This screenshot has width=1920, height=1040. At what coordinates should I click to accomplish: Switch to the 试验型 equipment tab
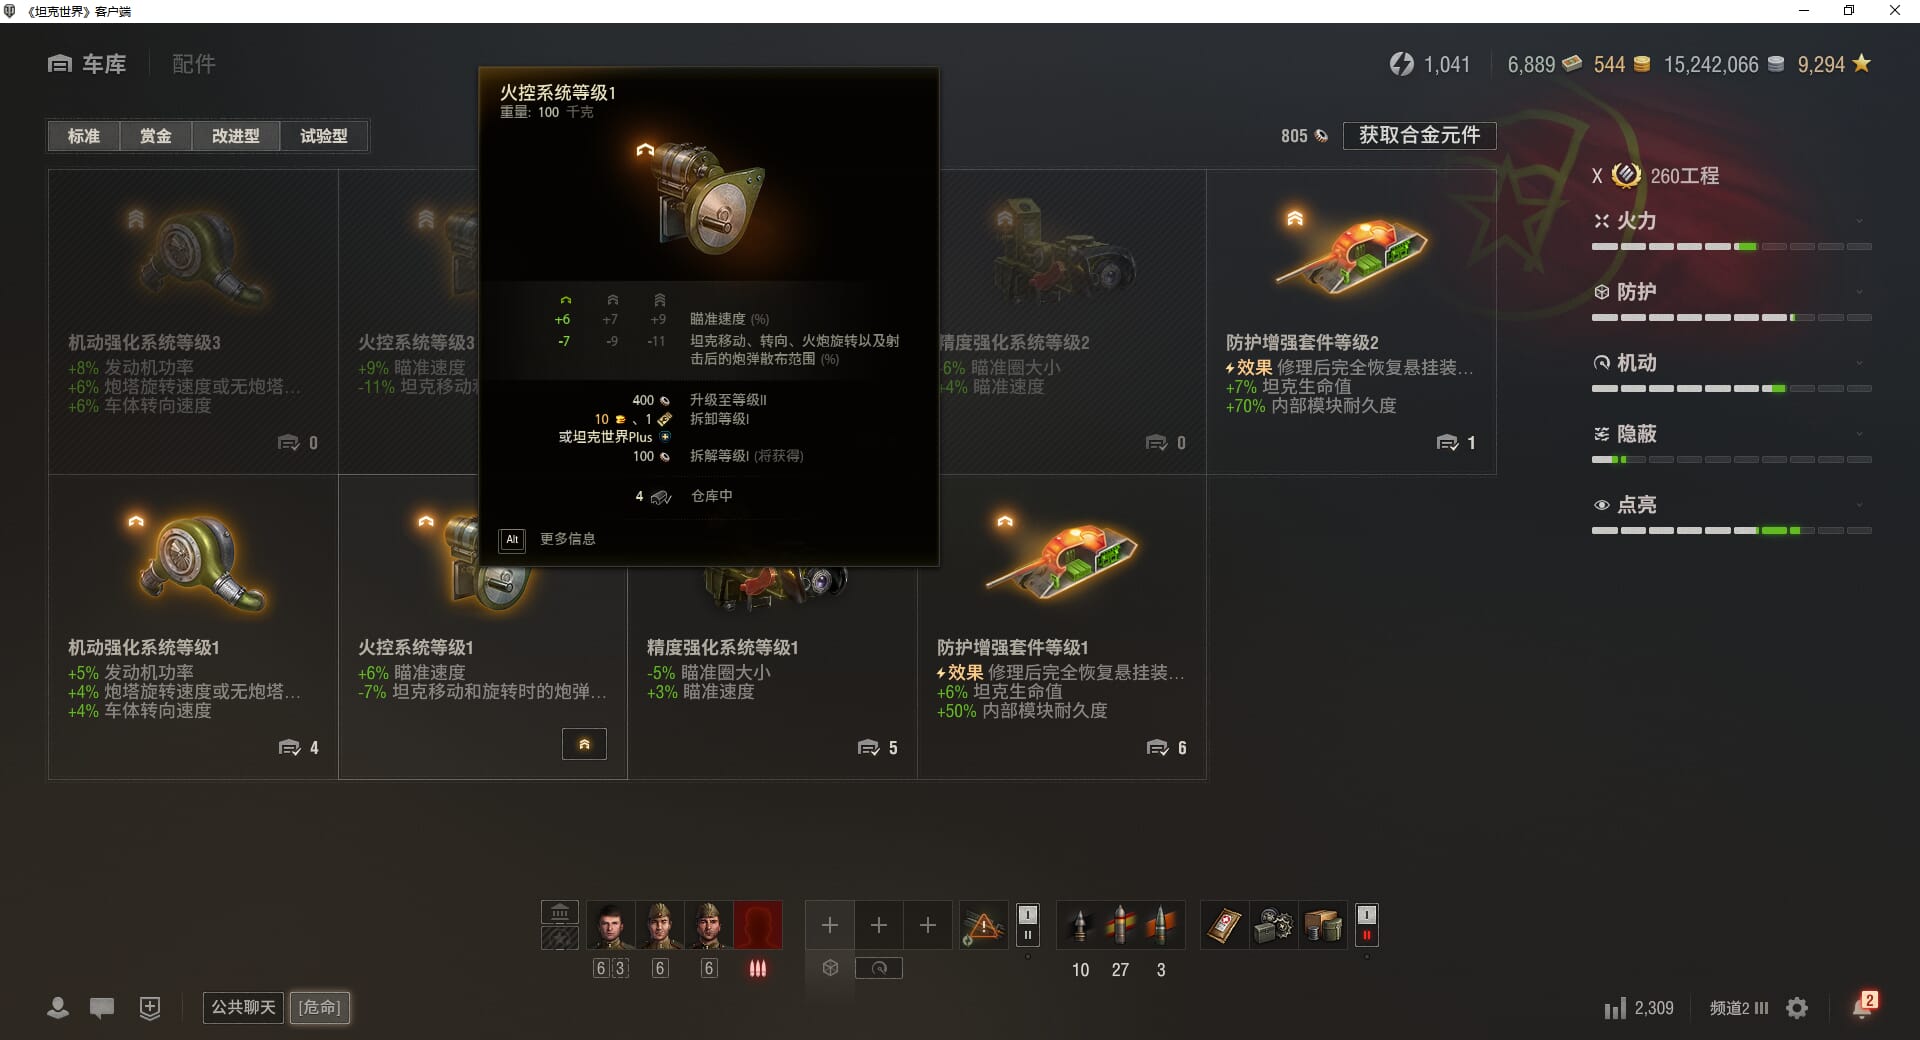[324, 136]
